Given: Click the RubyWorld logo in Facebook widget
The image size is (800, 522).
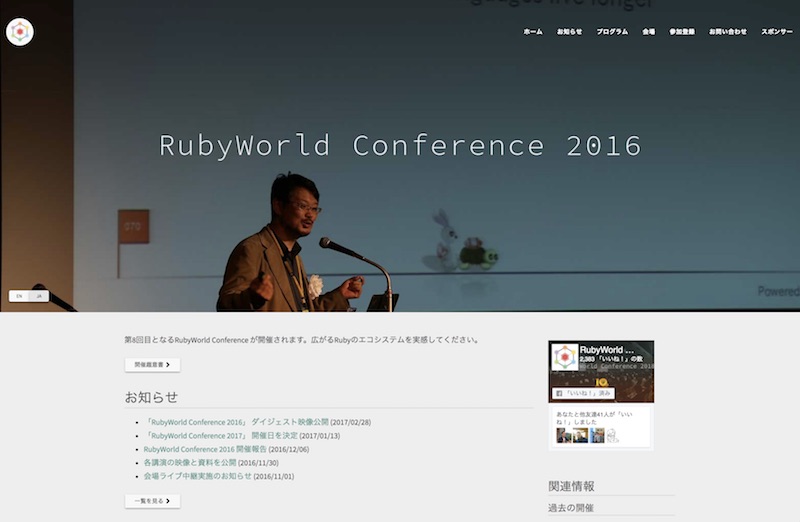Looking at the screenshot, I should pos(565,357).
